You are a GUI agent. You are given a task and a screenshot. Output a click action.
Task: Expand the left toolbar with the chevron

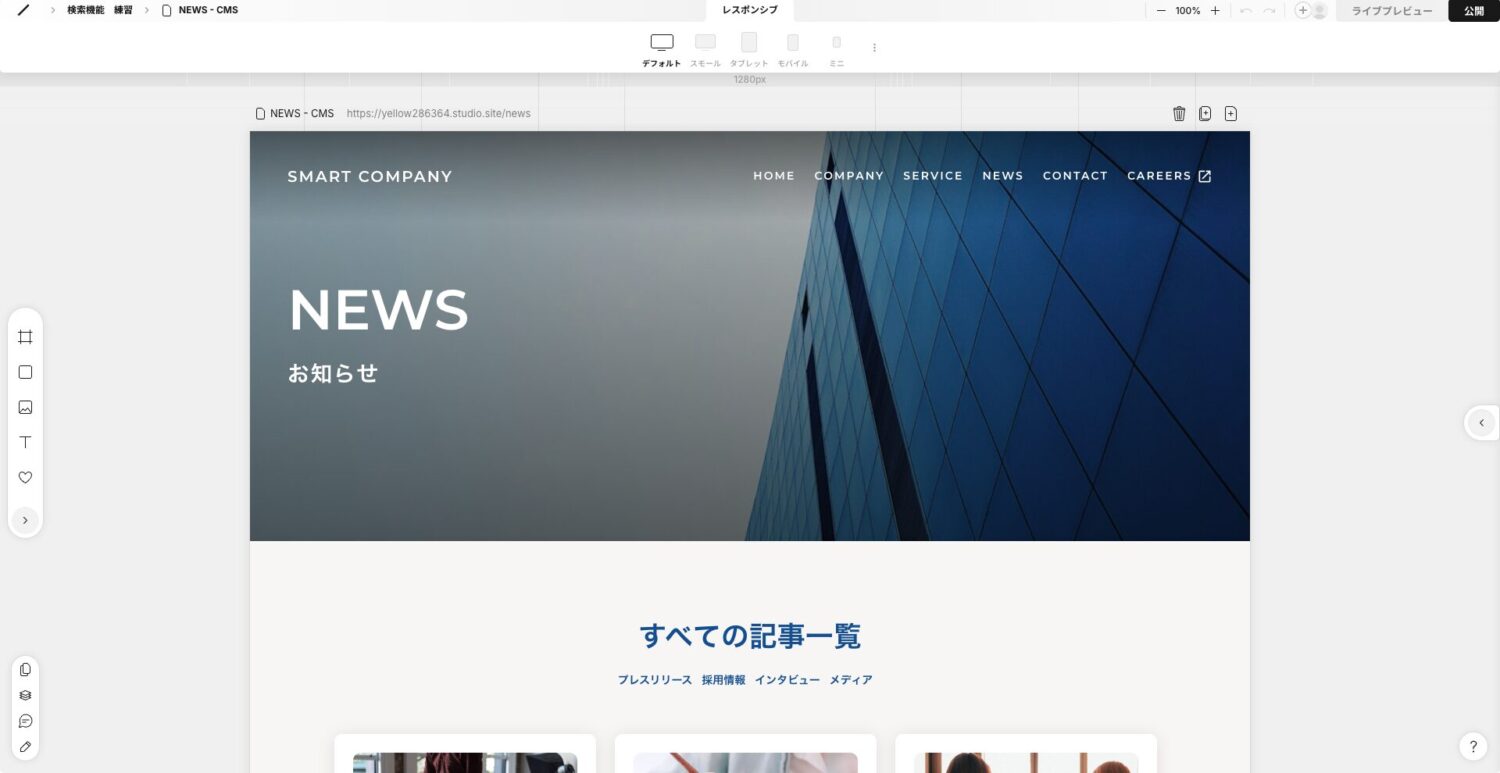(25, 520)
